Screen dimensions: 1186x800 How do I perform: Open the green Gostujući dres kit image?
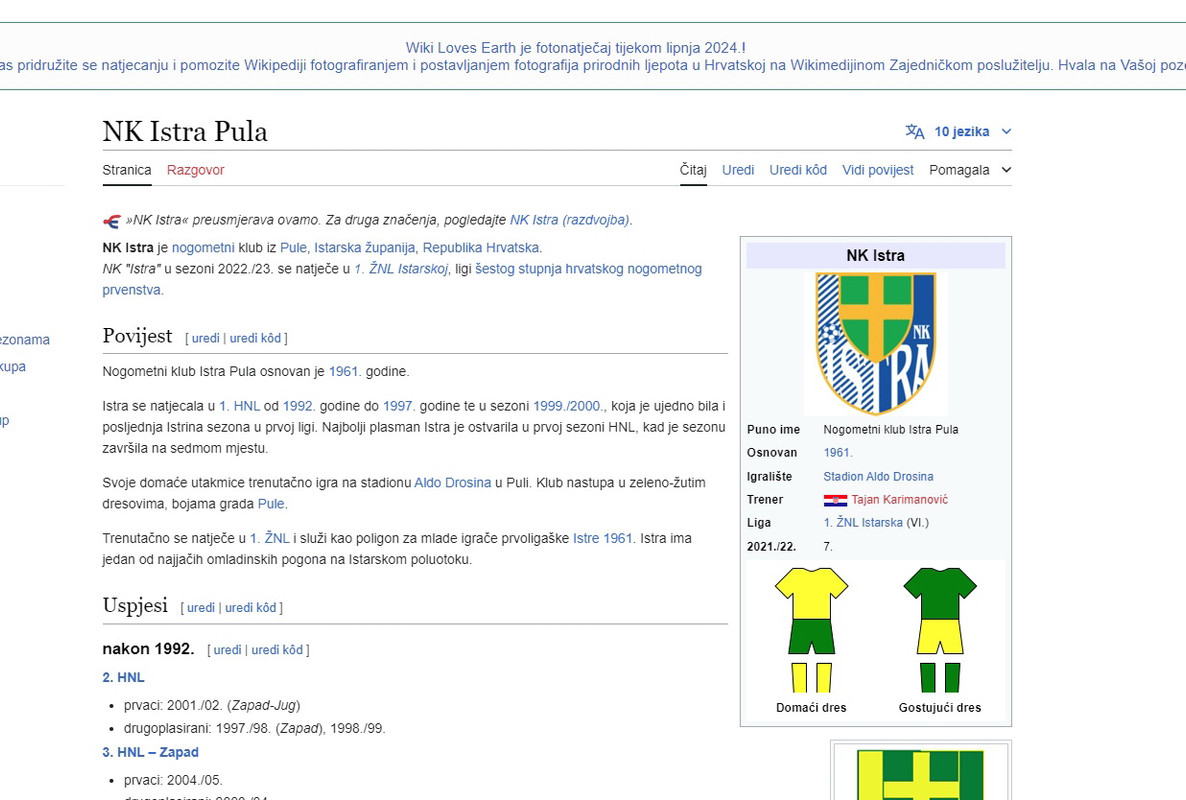coord(940,630)
